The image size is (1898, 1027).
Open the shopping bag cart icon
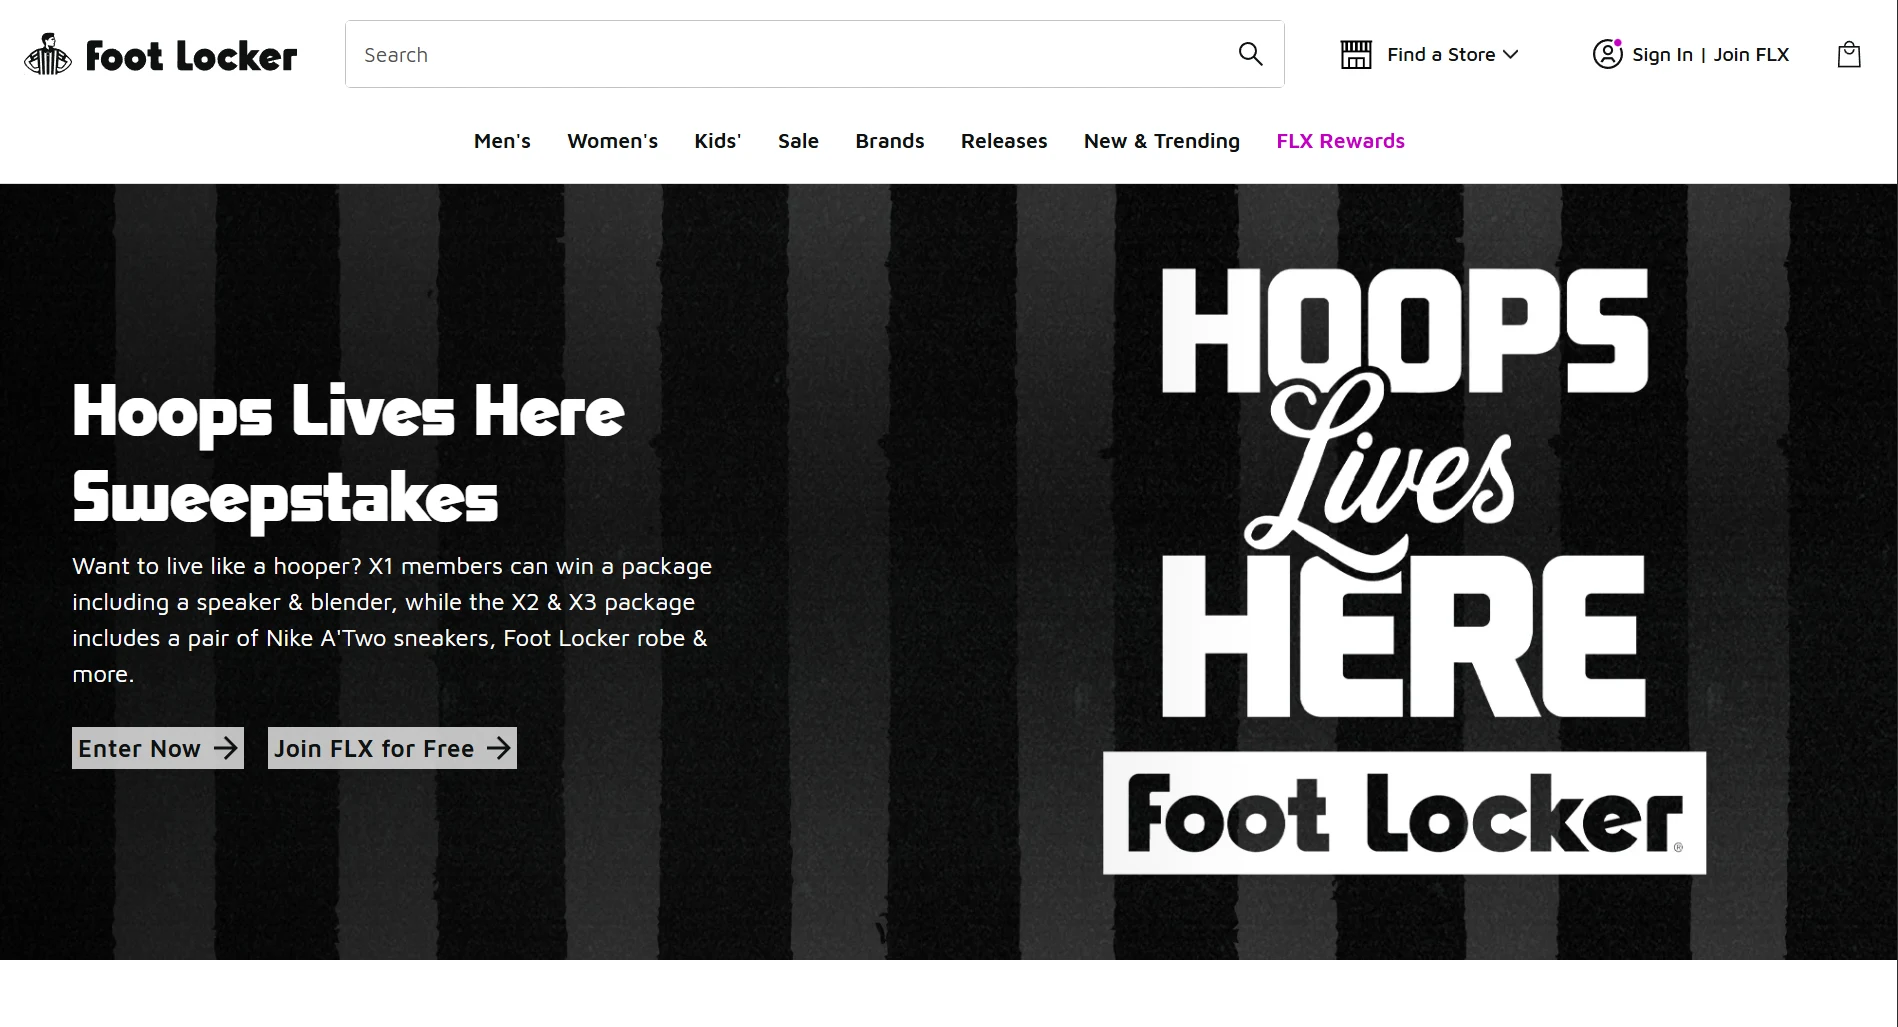pos(1849,54)
